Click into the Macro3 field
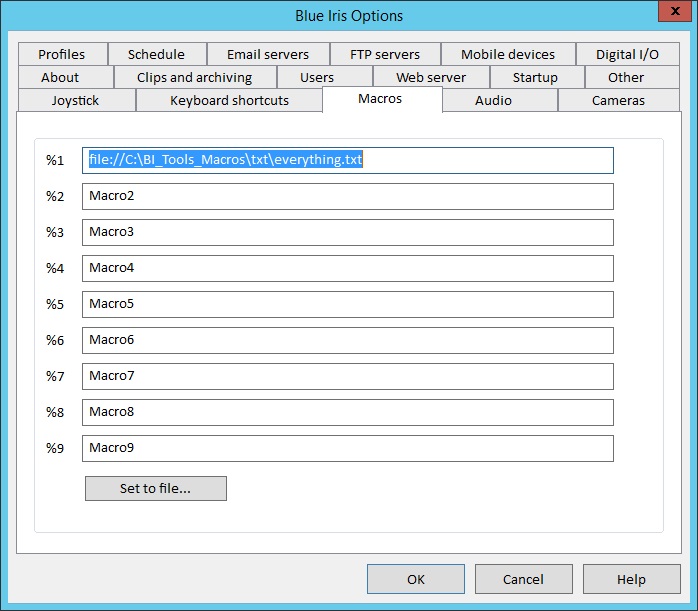Viewport: 698px width, 611px height. tap(348, 232)
